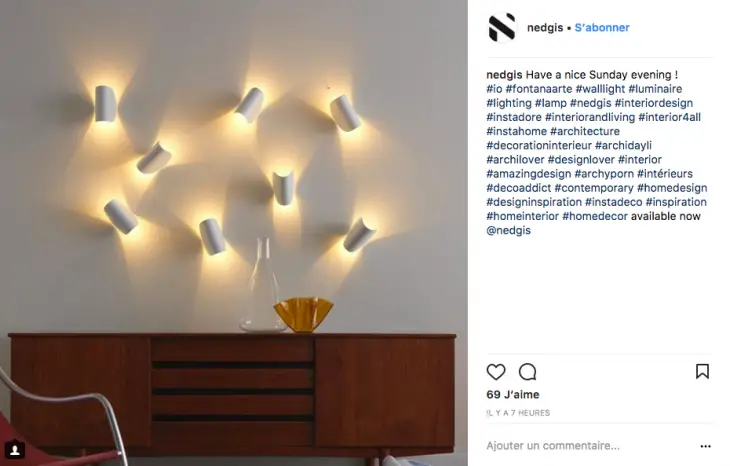Save post with bookmark icon
This screenshot has width=730, height=466.
702,371
